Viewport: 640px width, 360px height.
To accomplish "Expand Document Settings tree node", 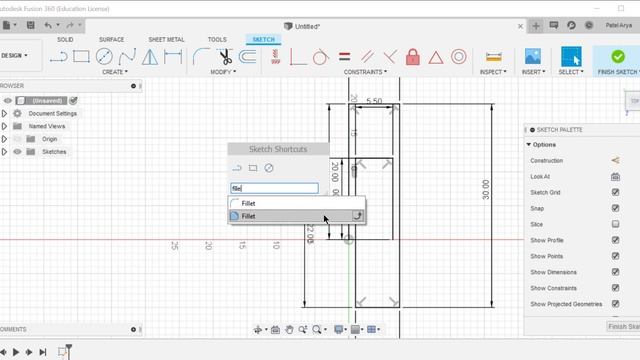I will (x=4, y=113).
